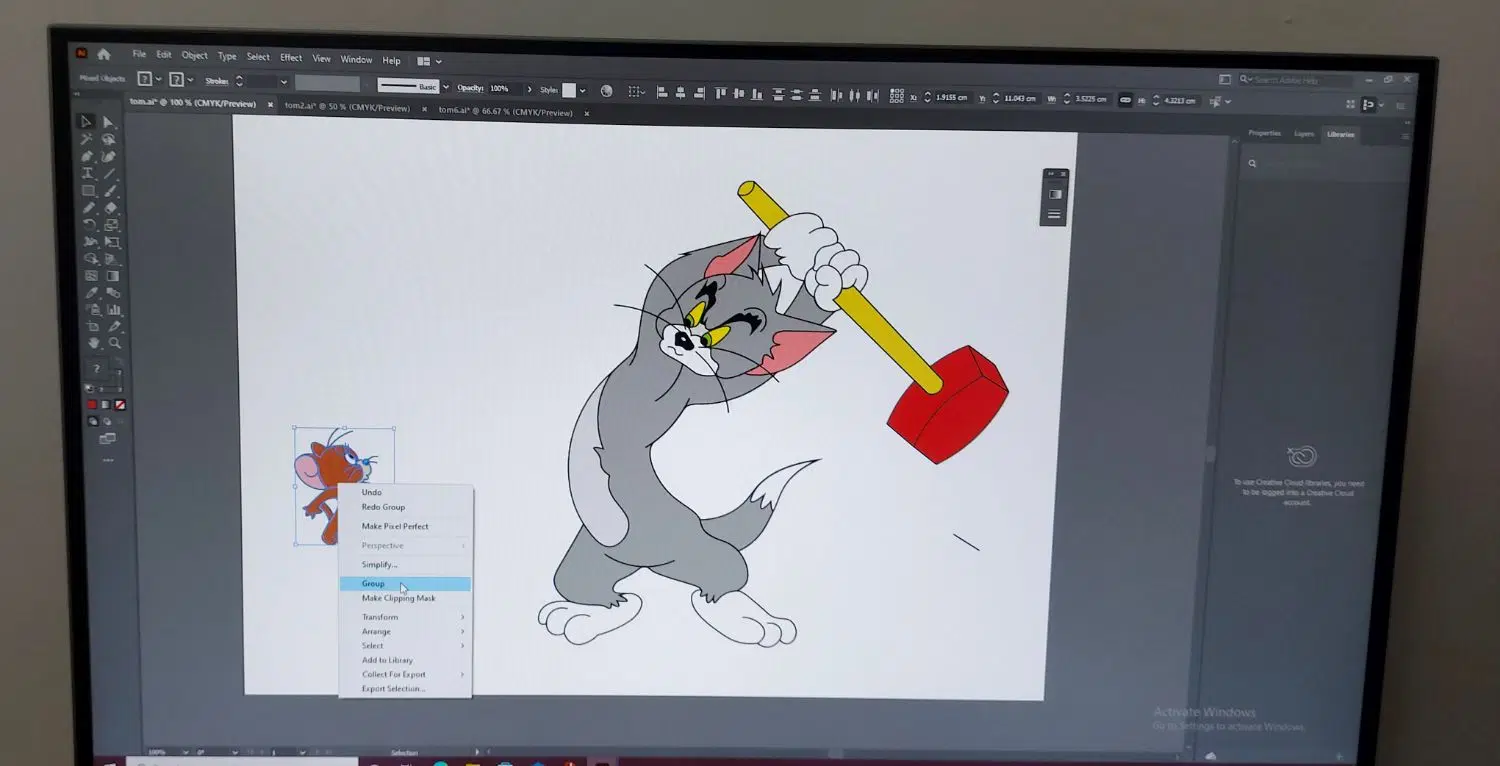Select the Hand tool
Screen dimensions: 1500x766
[x=94, y=343]
